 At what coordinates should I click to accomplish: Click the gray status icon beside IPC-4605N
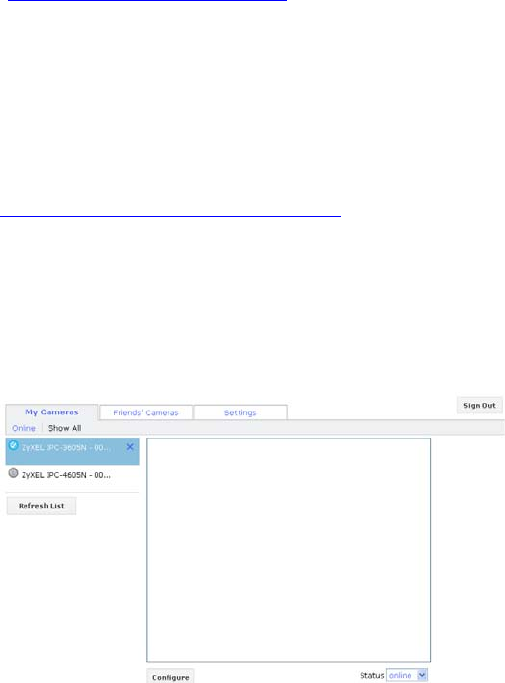point(14,473)
